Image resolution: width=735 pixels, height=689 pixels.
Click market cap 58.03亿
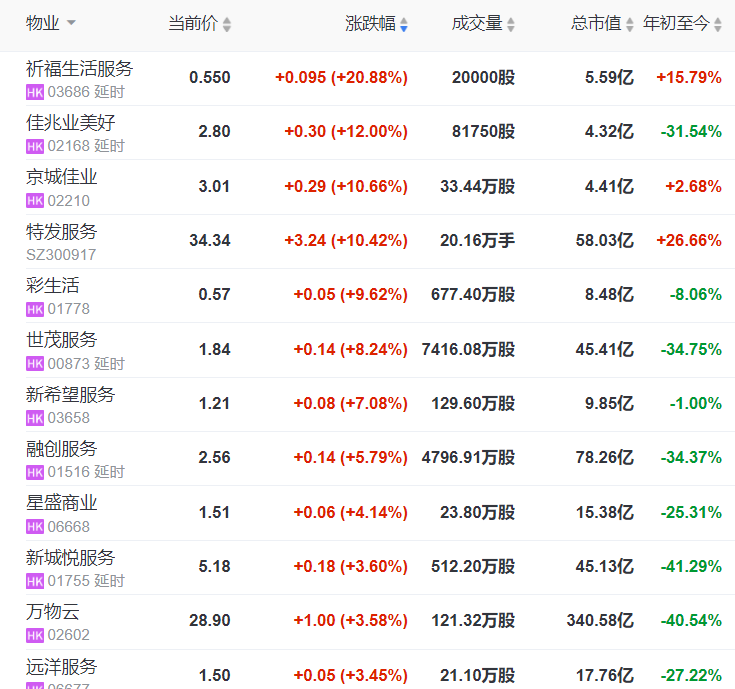[605, 240]
